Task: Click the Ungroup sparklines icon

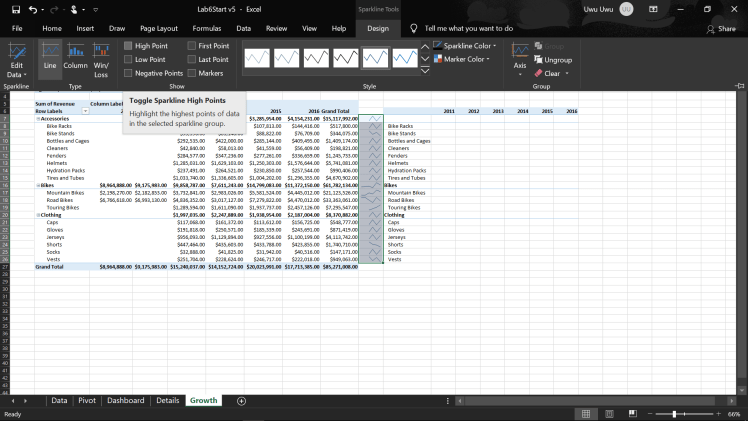Action: click(539, 60)
